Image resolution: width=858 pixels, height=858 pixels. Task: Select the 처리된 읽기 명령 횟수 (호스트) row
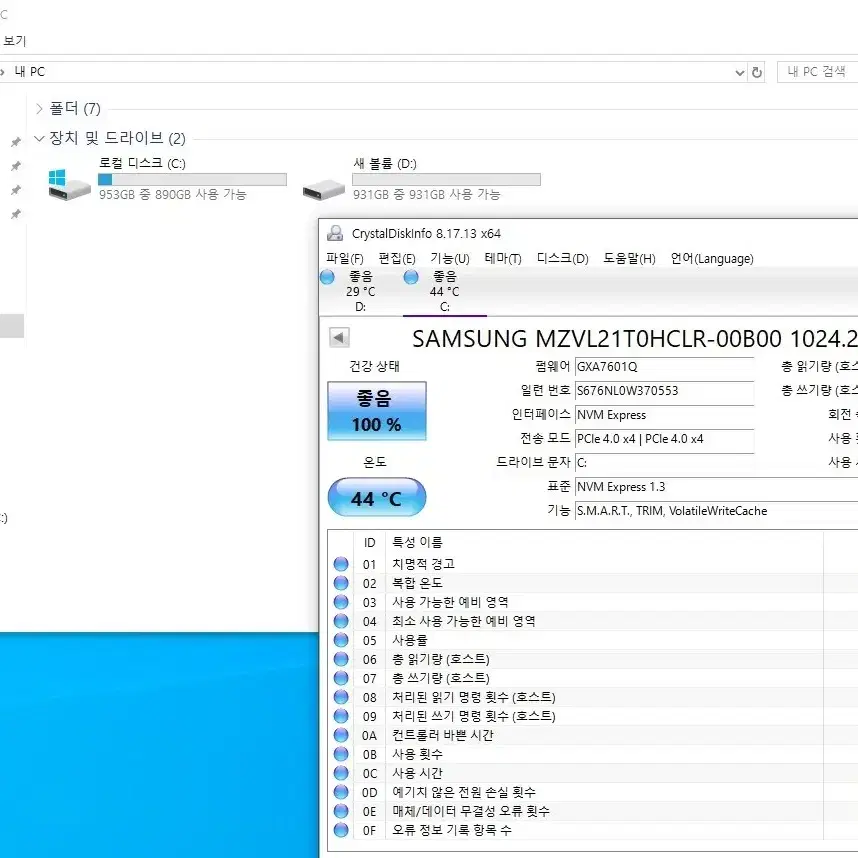tap(593, 697)
